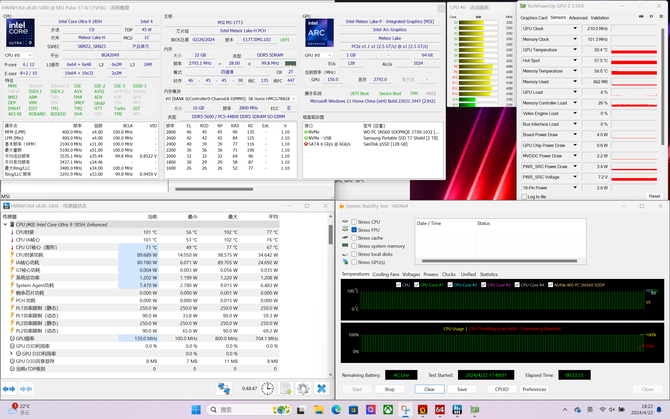
Task: Enable Stress system memory checkbox
Action: click(354, 246)
